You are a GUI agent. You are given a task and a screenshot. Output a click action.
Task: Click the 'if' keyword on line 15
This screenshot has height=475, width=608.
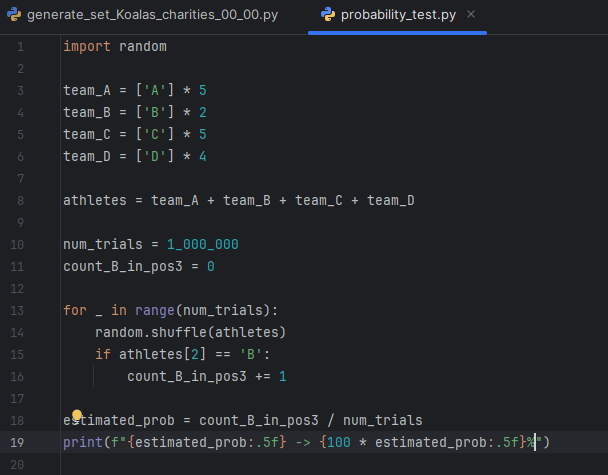[103, 354]
